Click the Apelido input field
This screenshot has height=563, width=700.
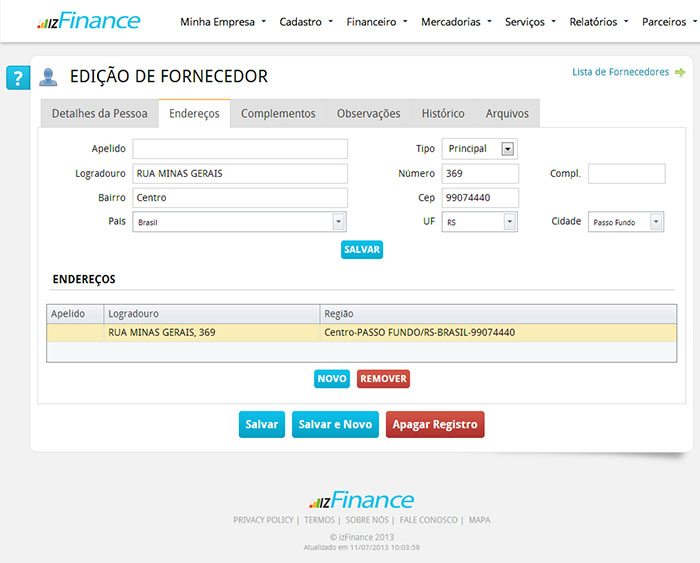[x=239, y=149]
